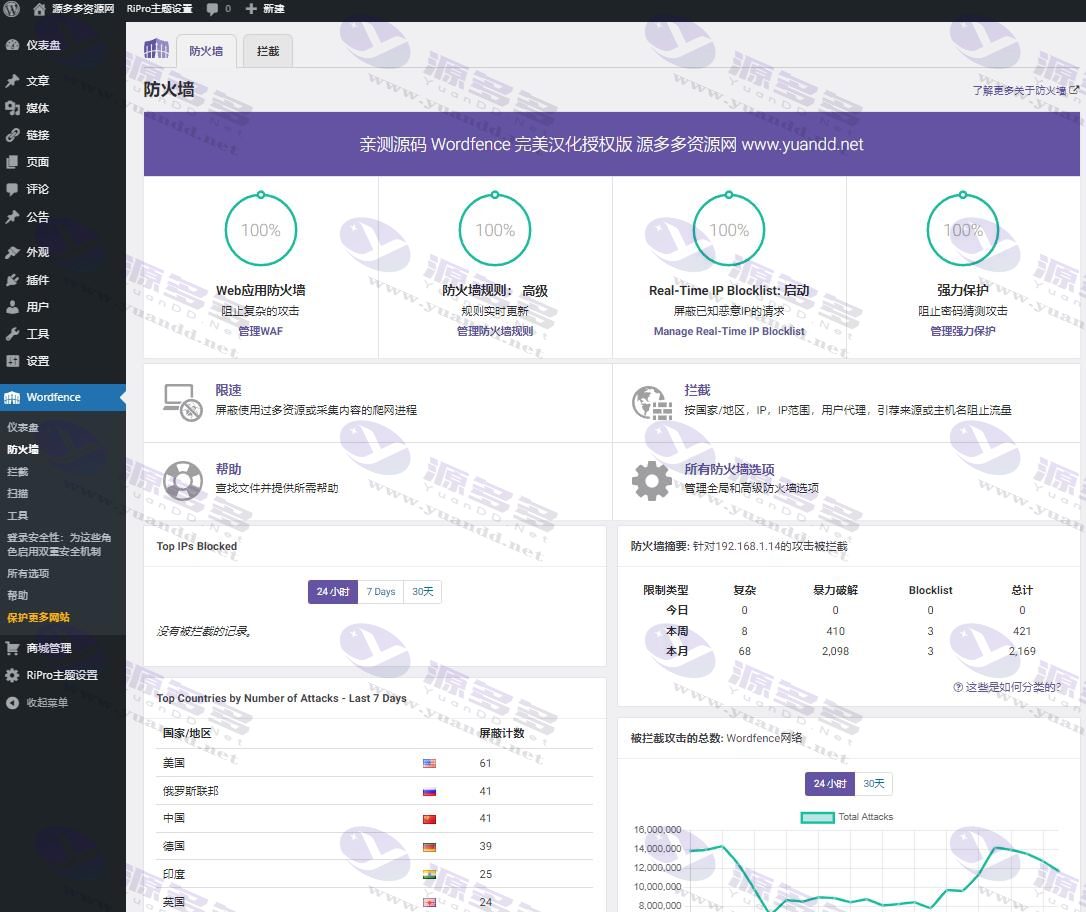Screen dimensions: 1086x912
Task: Click the 插件 plugin icon
Action: pos(12,280)
